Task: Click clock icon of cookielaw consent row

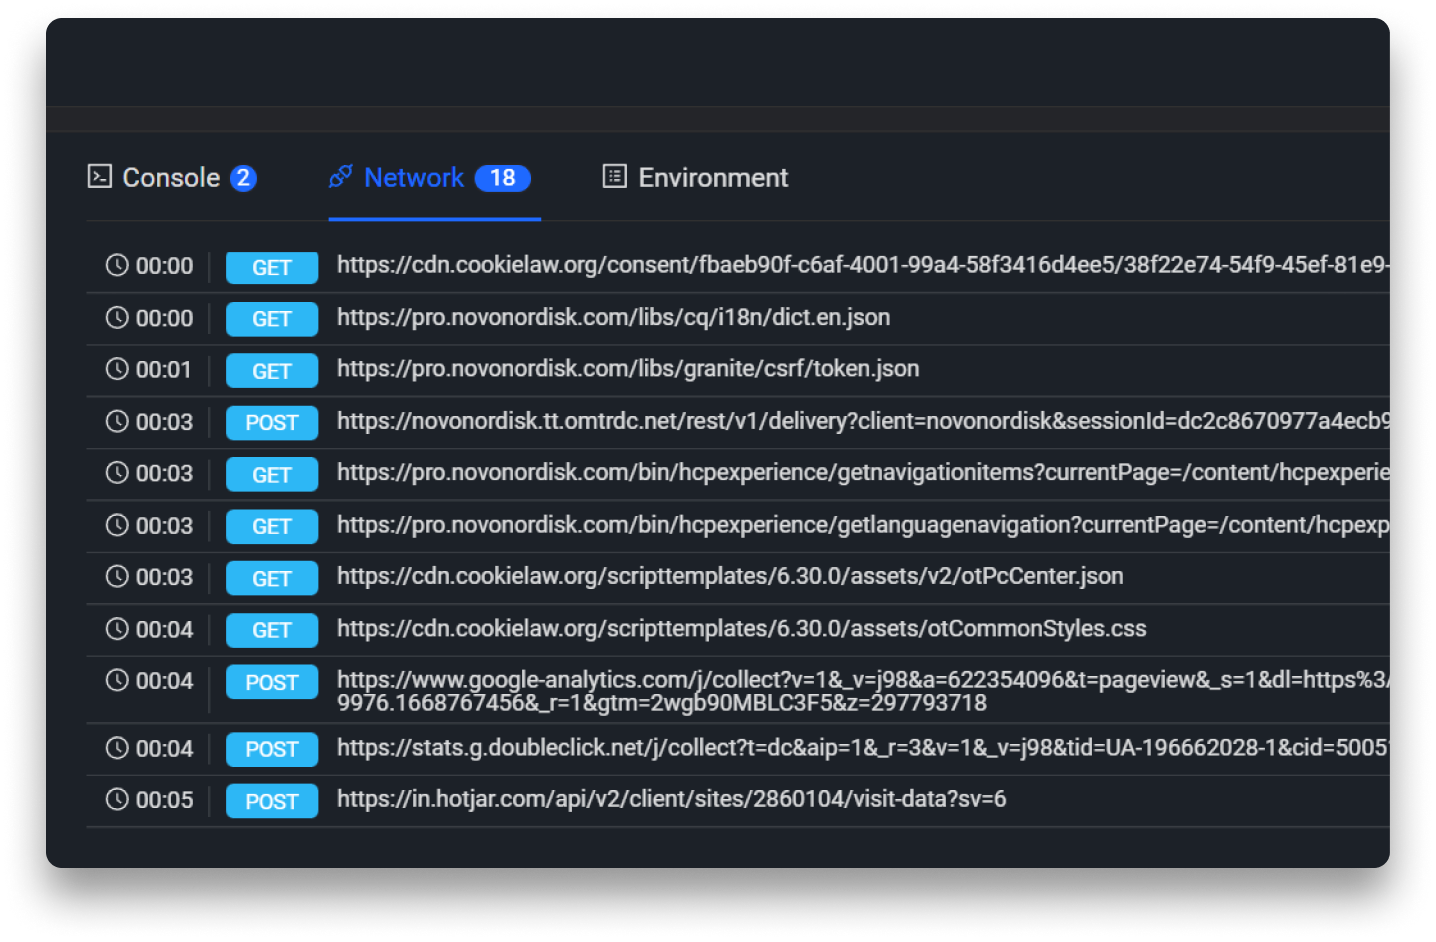Action: (x=117, y=266)
